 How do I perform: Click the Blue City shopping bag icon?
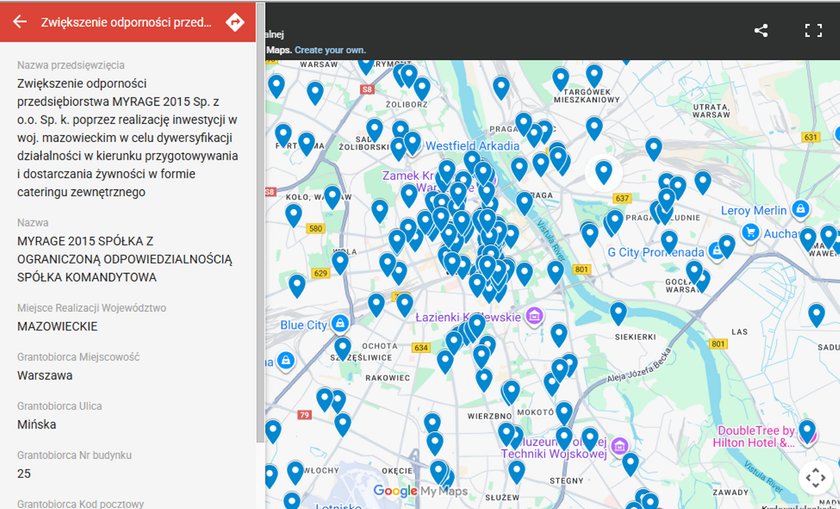click(x=341, y=324)
